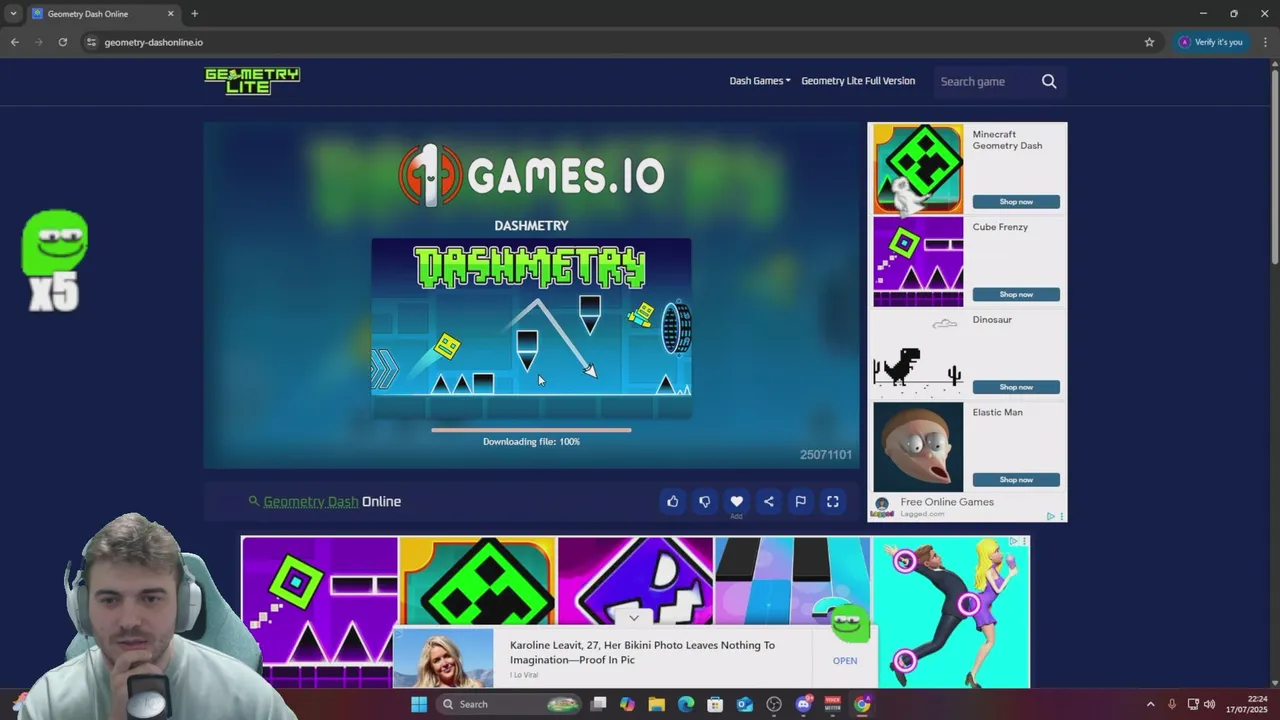Shop now for Cube Frenzy

[x=1016, y=294]
